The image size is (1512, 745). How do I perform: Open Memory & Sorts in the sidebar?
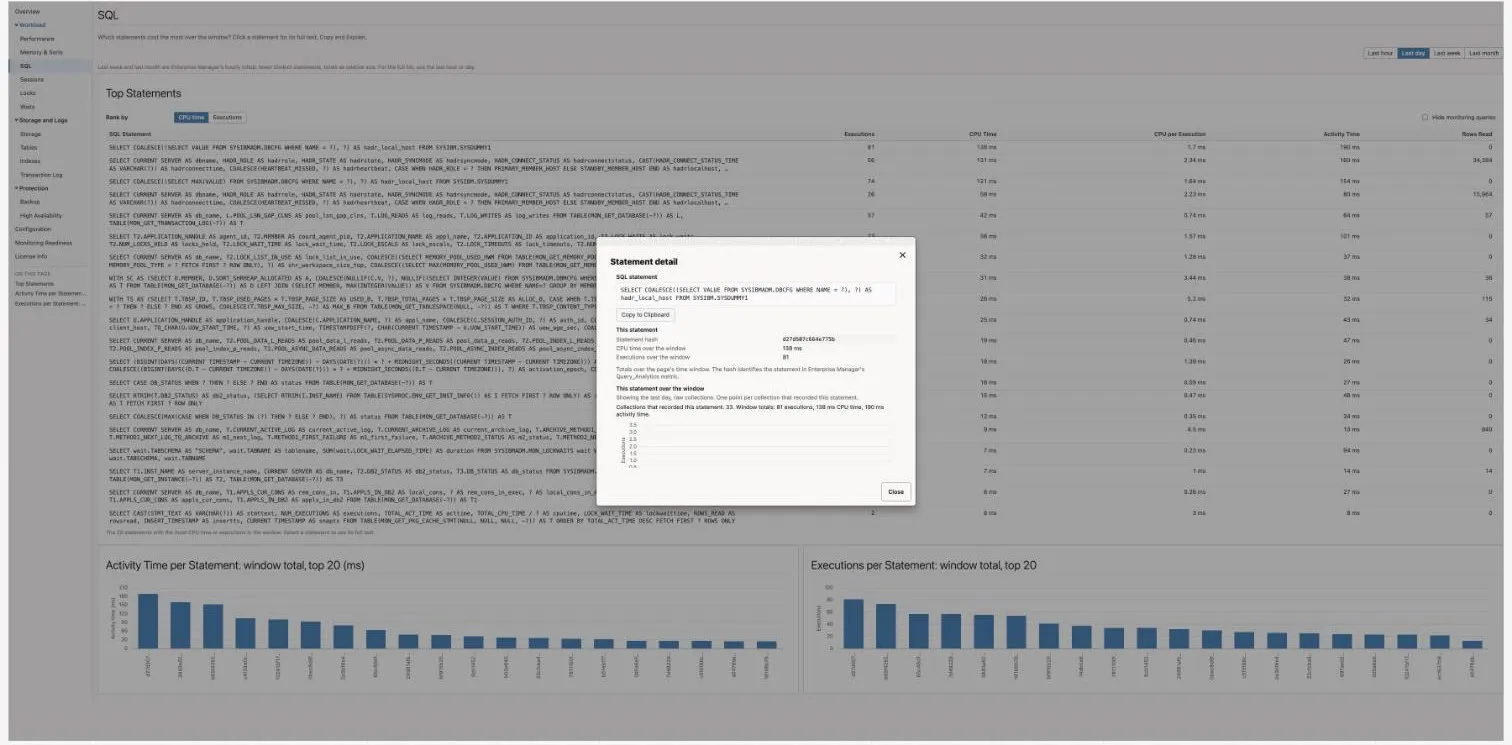pos(41,52)
